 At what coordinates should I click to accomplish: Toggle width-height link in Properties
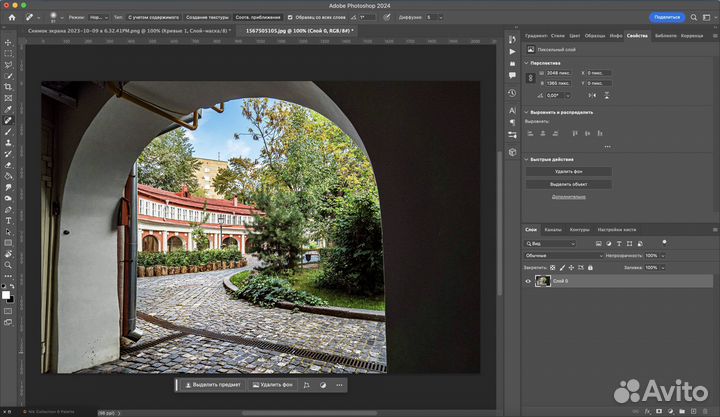click(530, 78)
